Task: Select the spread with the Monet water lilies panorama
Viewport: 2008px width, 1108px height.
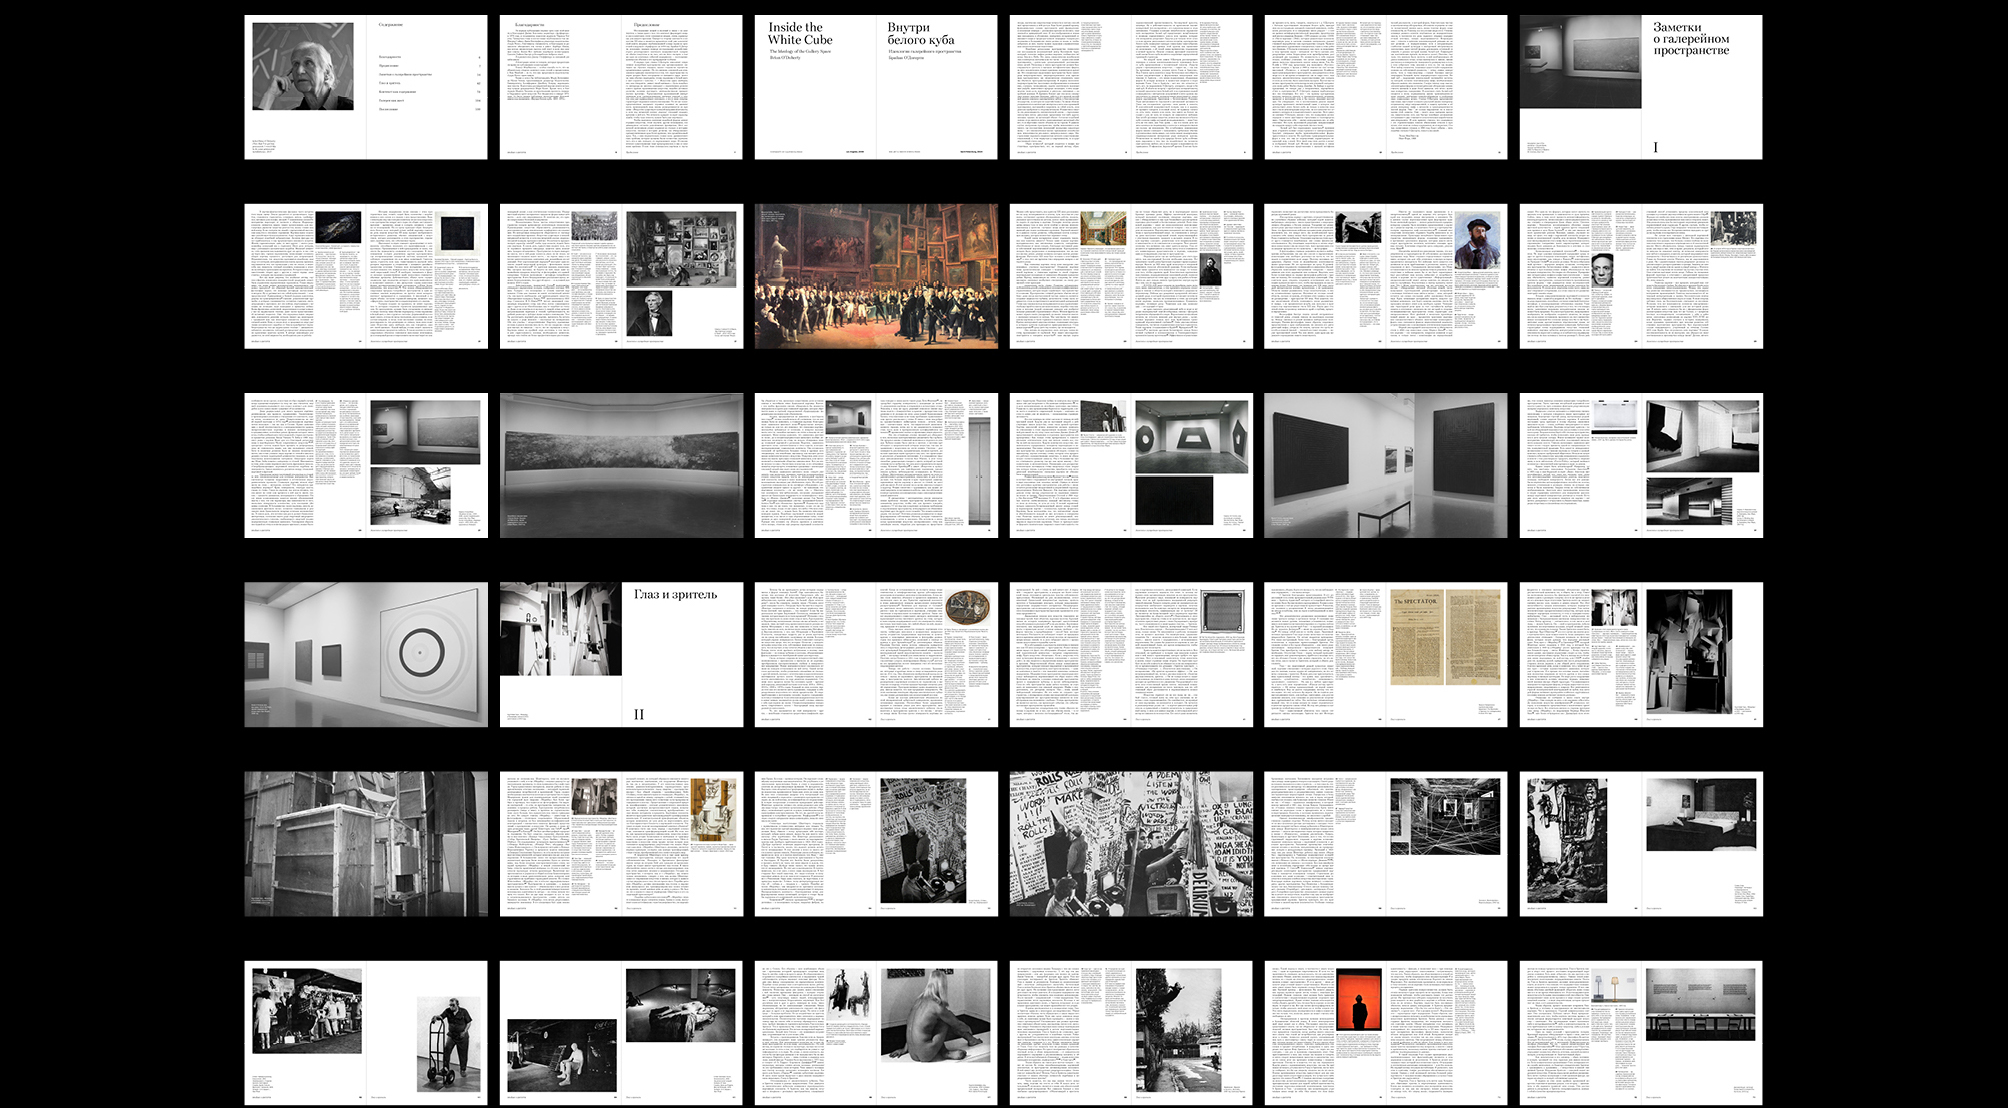Action: point(620,465)
